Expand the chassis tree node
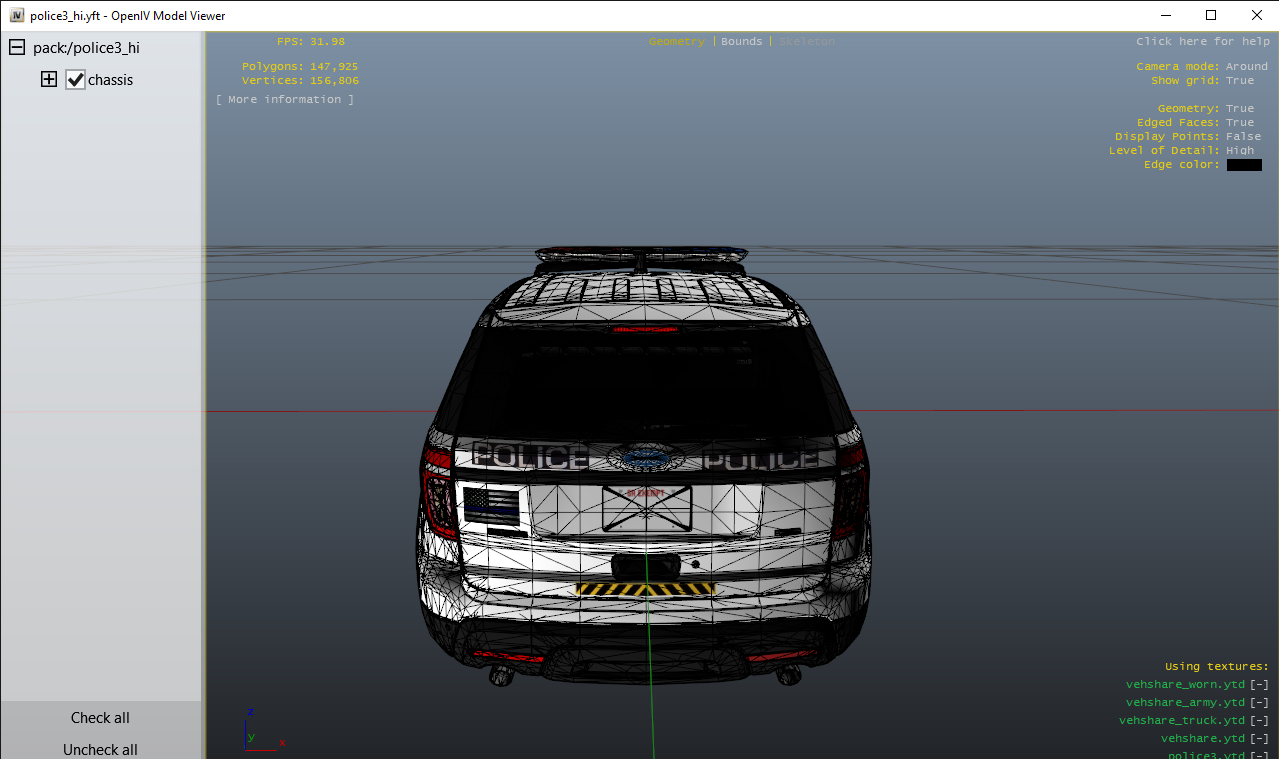Image resolution: width=1279 pixels, height=759 pixels. coord(49,80)
